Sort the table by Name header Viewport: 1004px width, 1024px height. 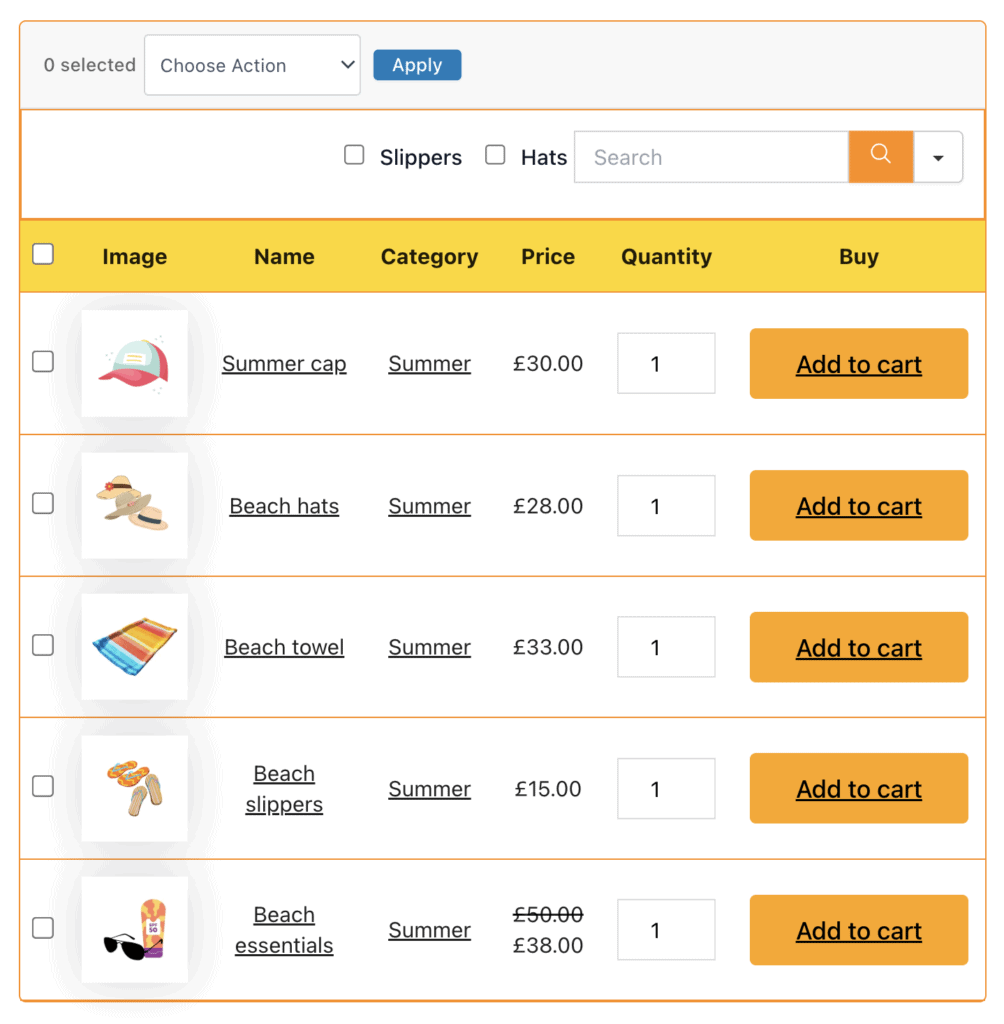click(284, 257)
